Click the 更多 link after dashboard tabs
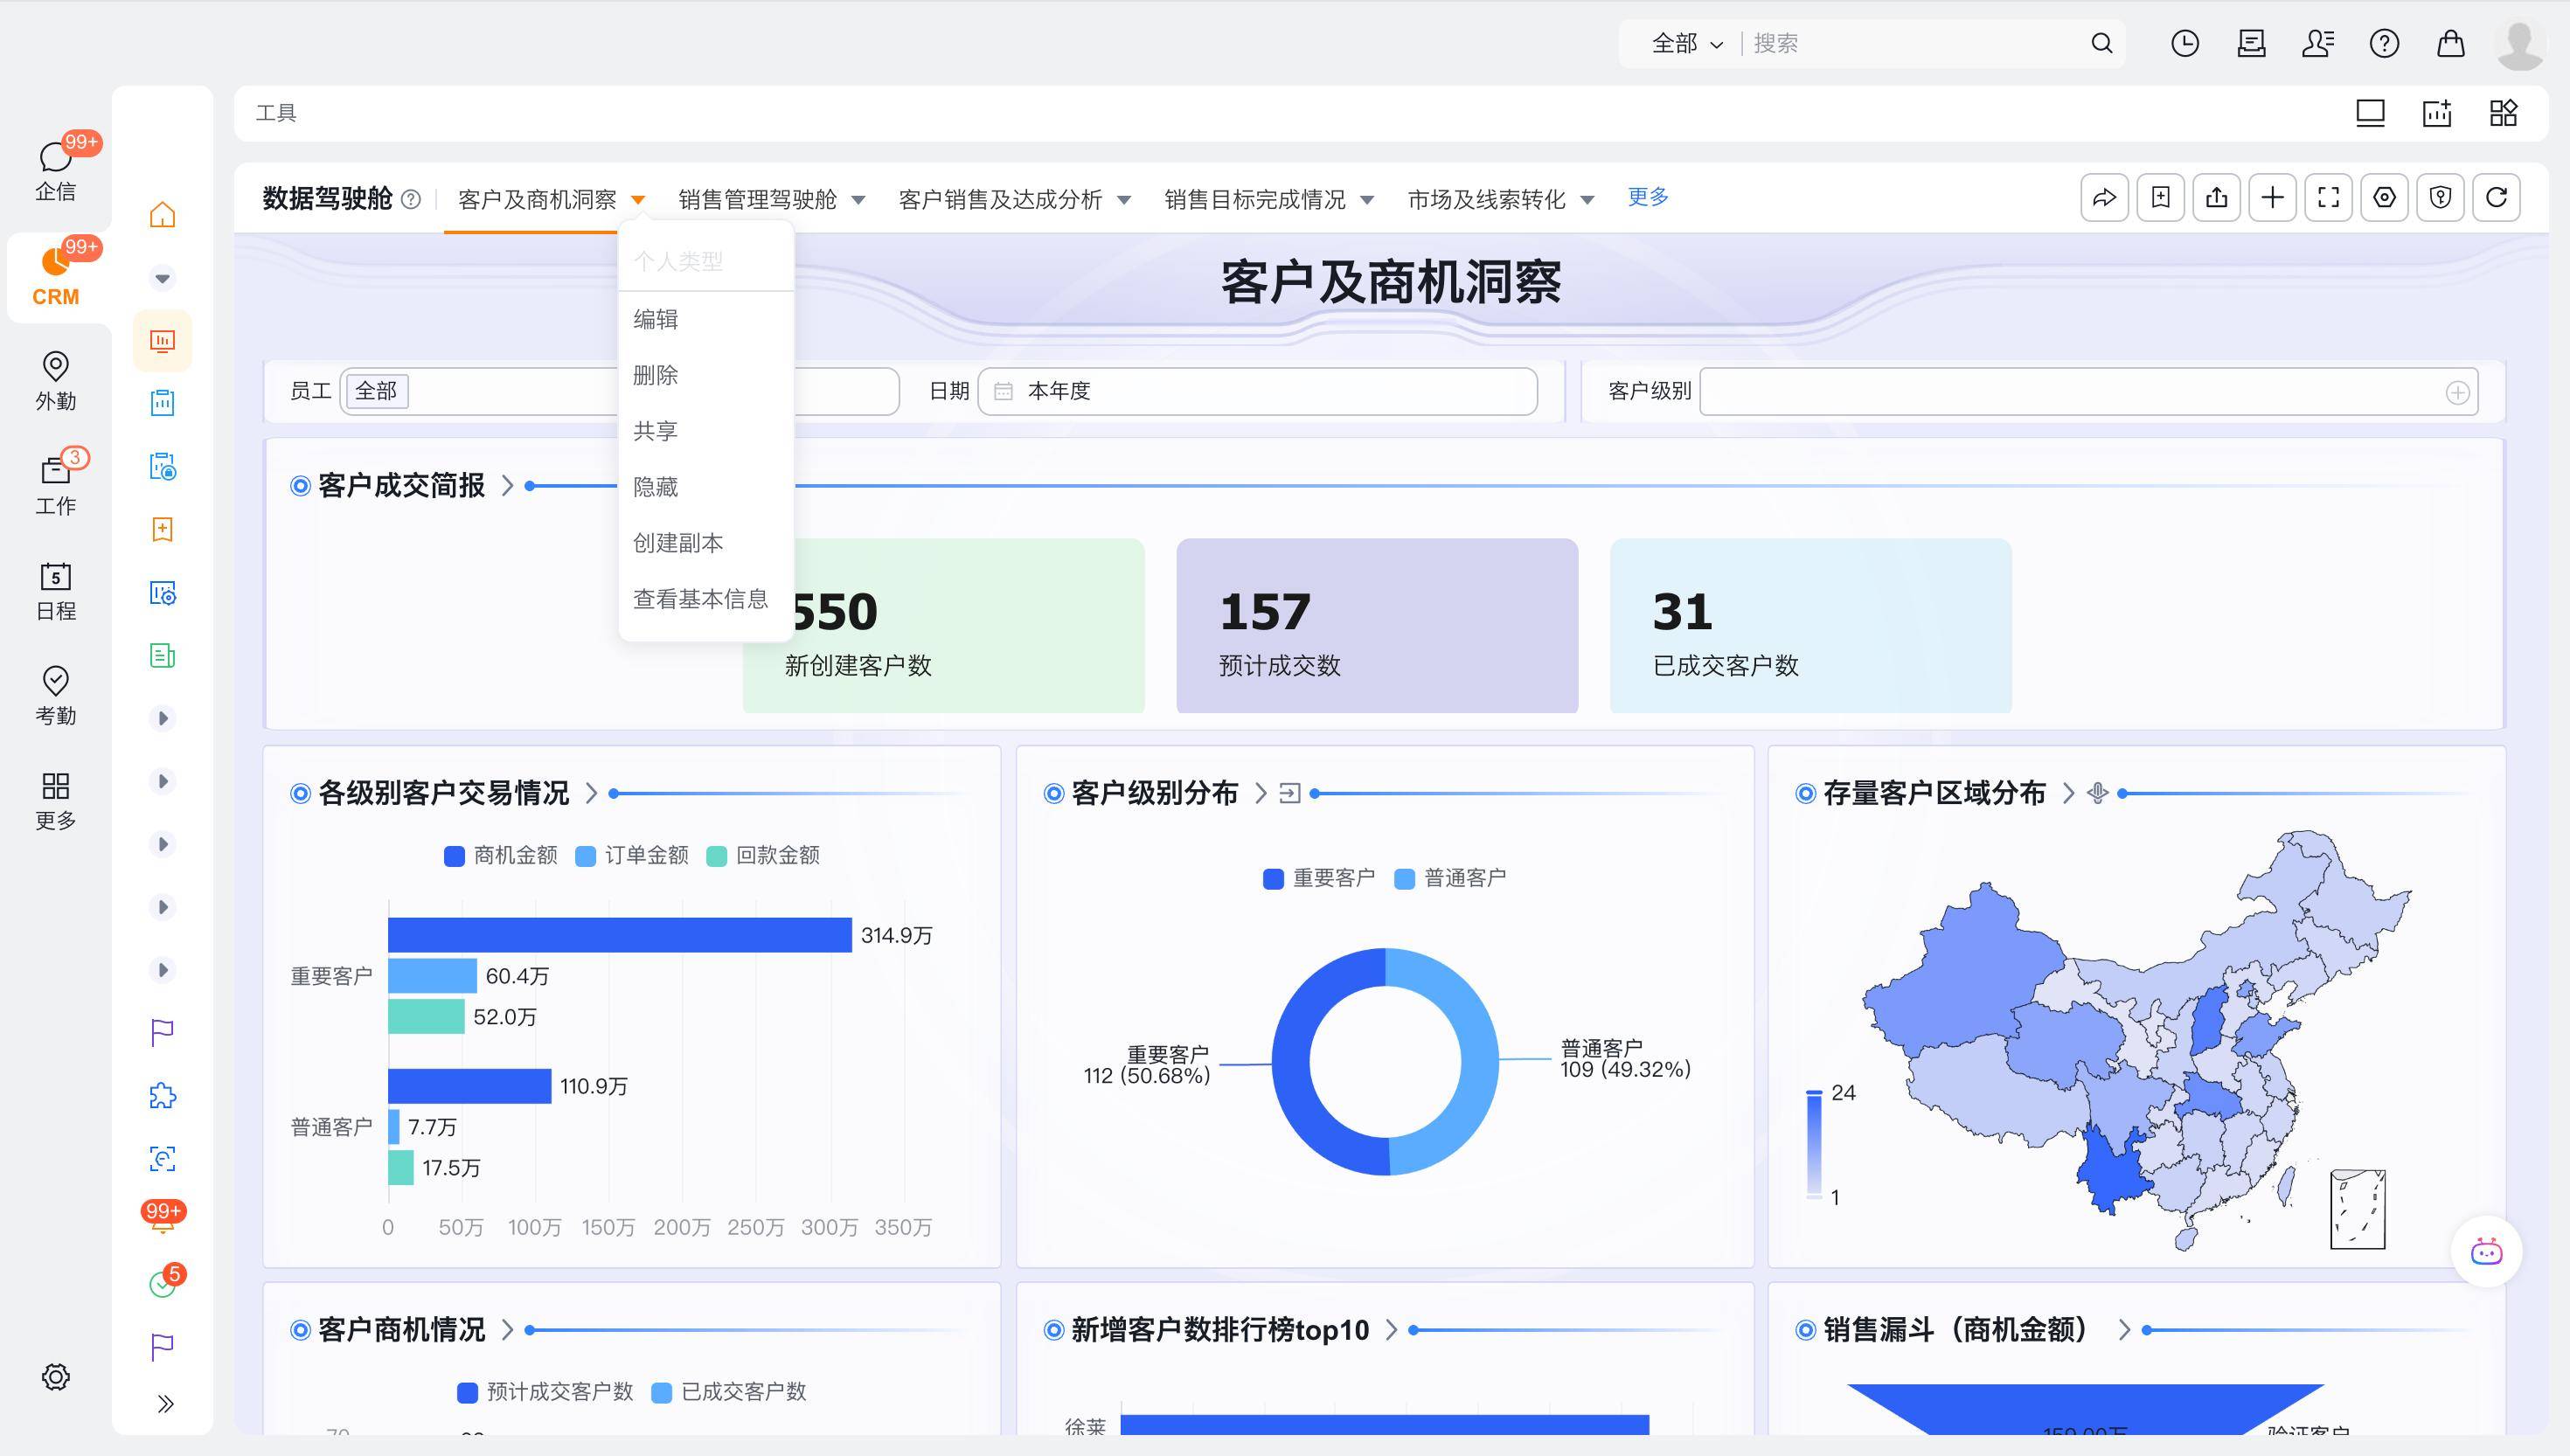Viewport: 2570px width, 1456px height. point(1647,197)
